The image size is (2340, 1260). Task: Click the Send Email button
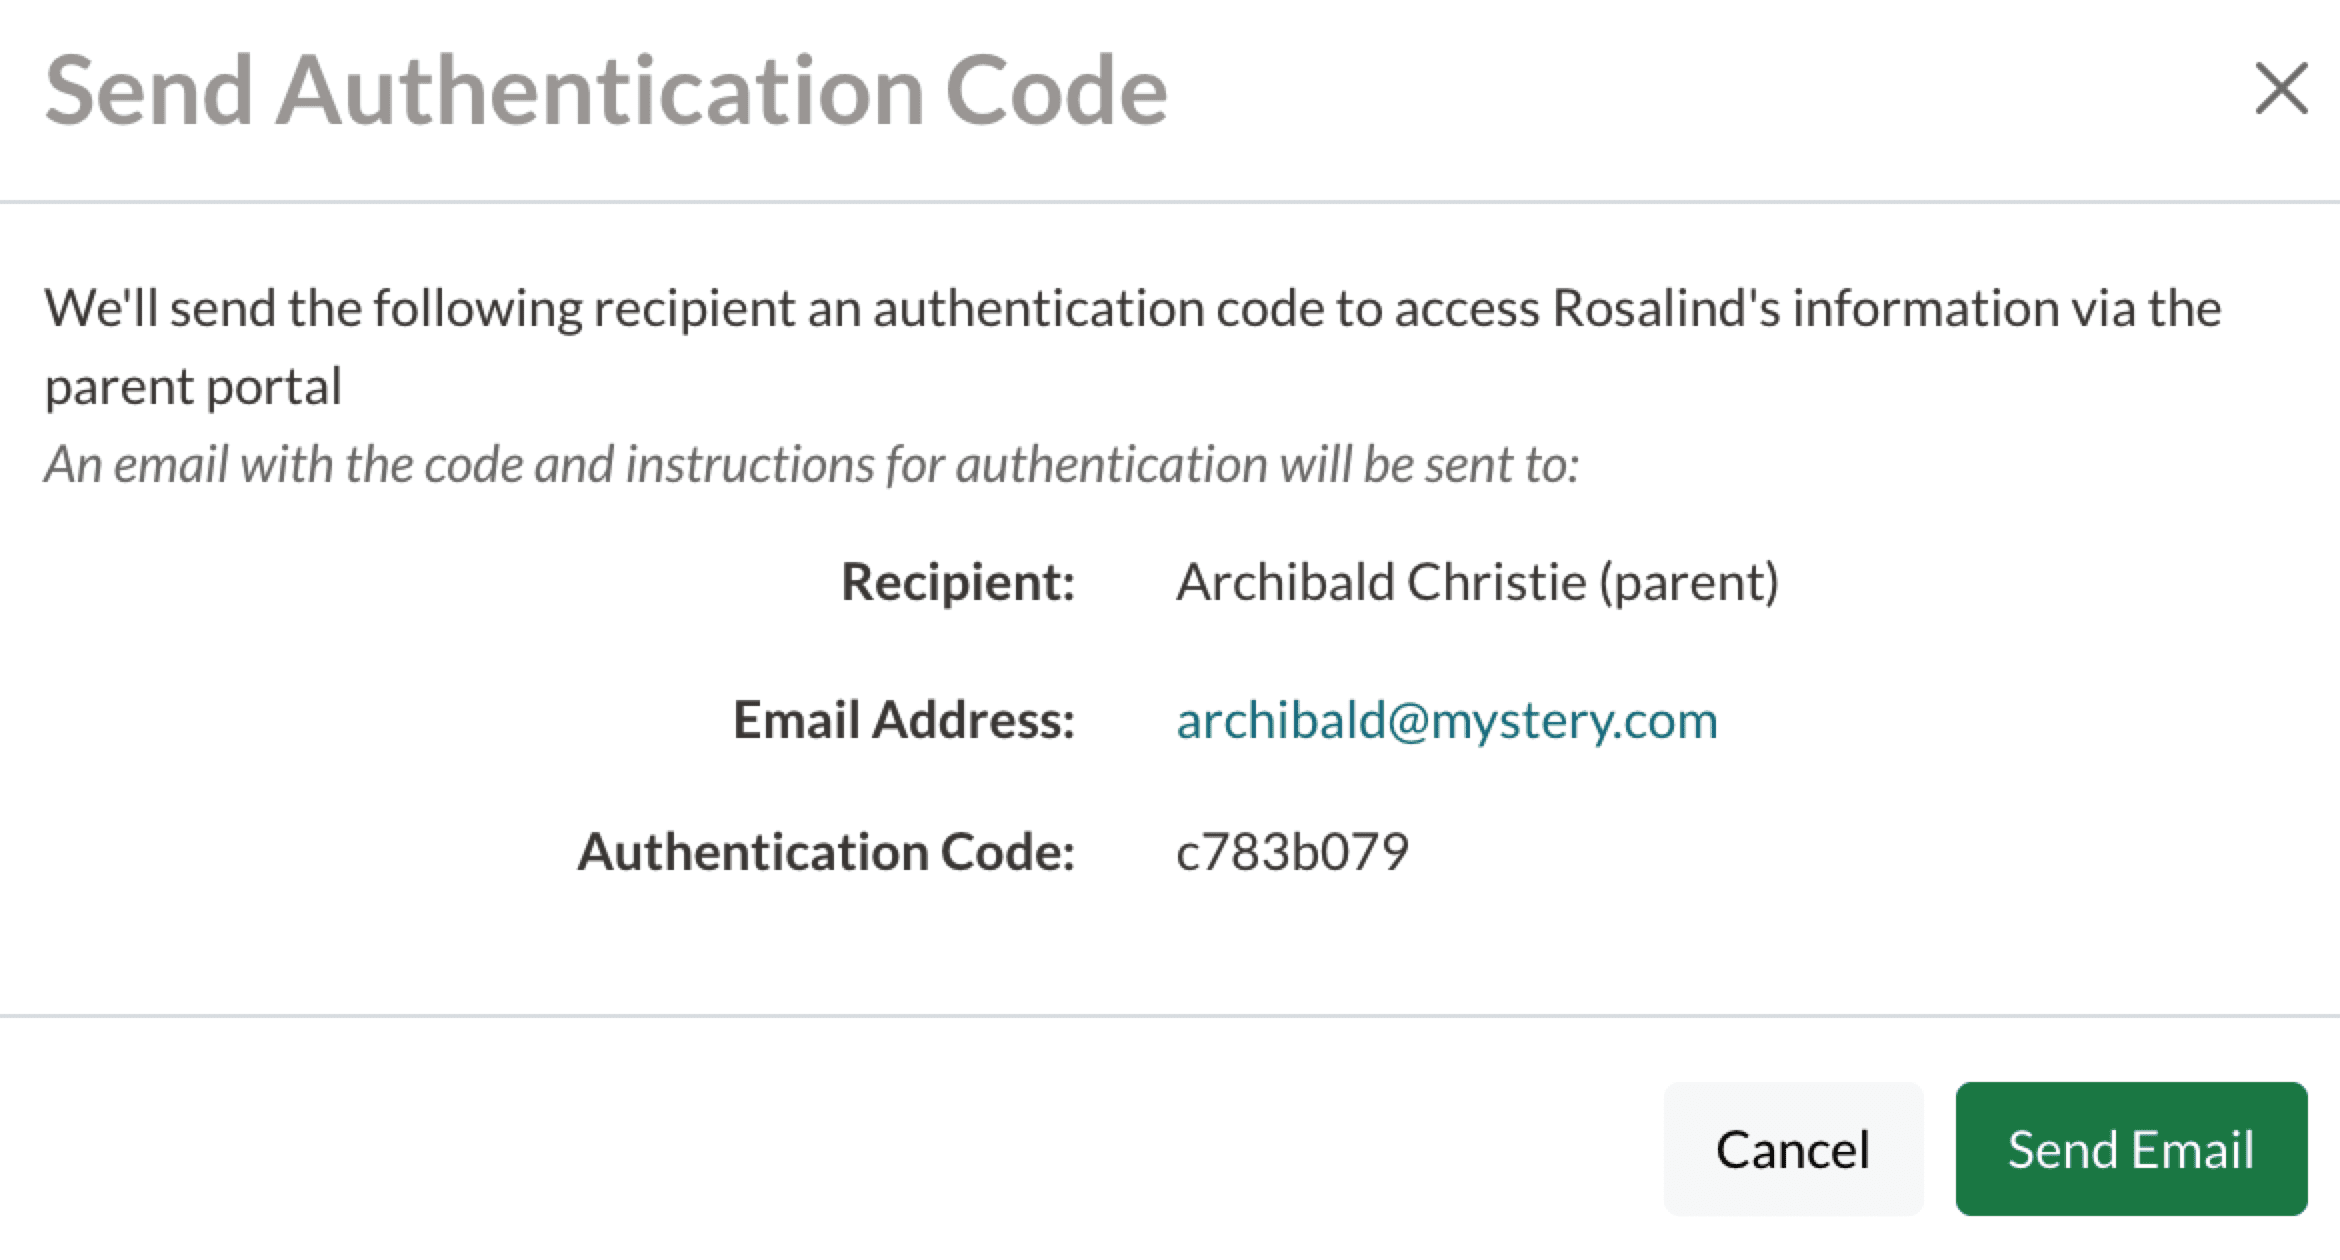[2130, 1149]
